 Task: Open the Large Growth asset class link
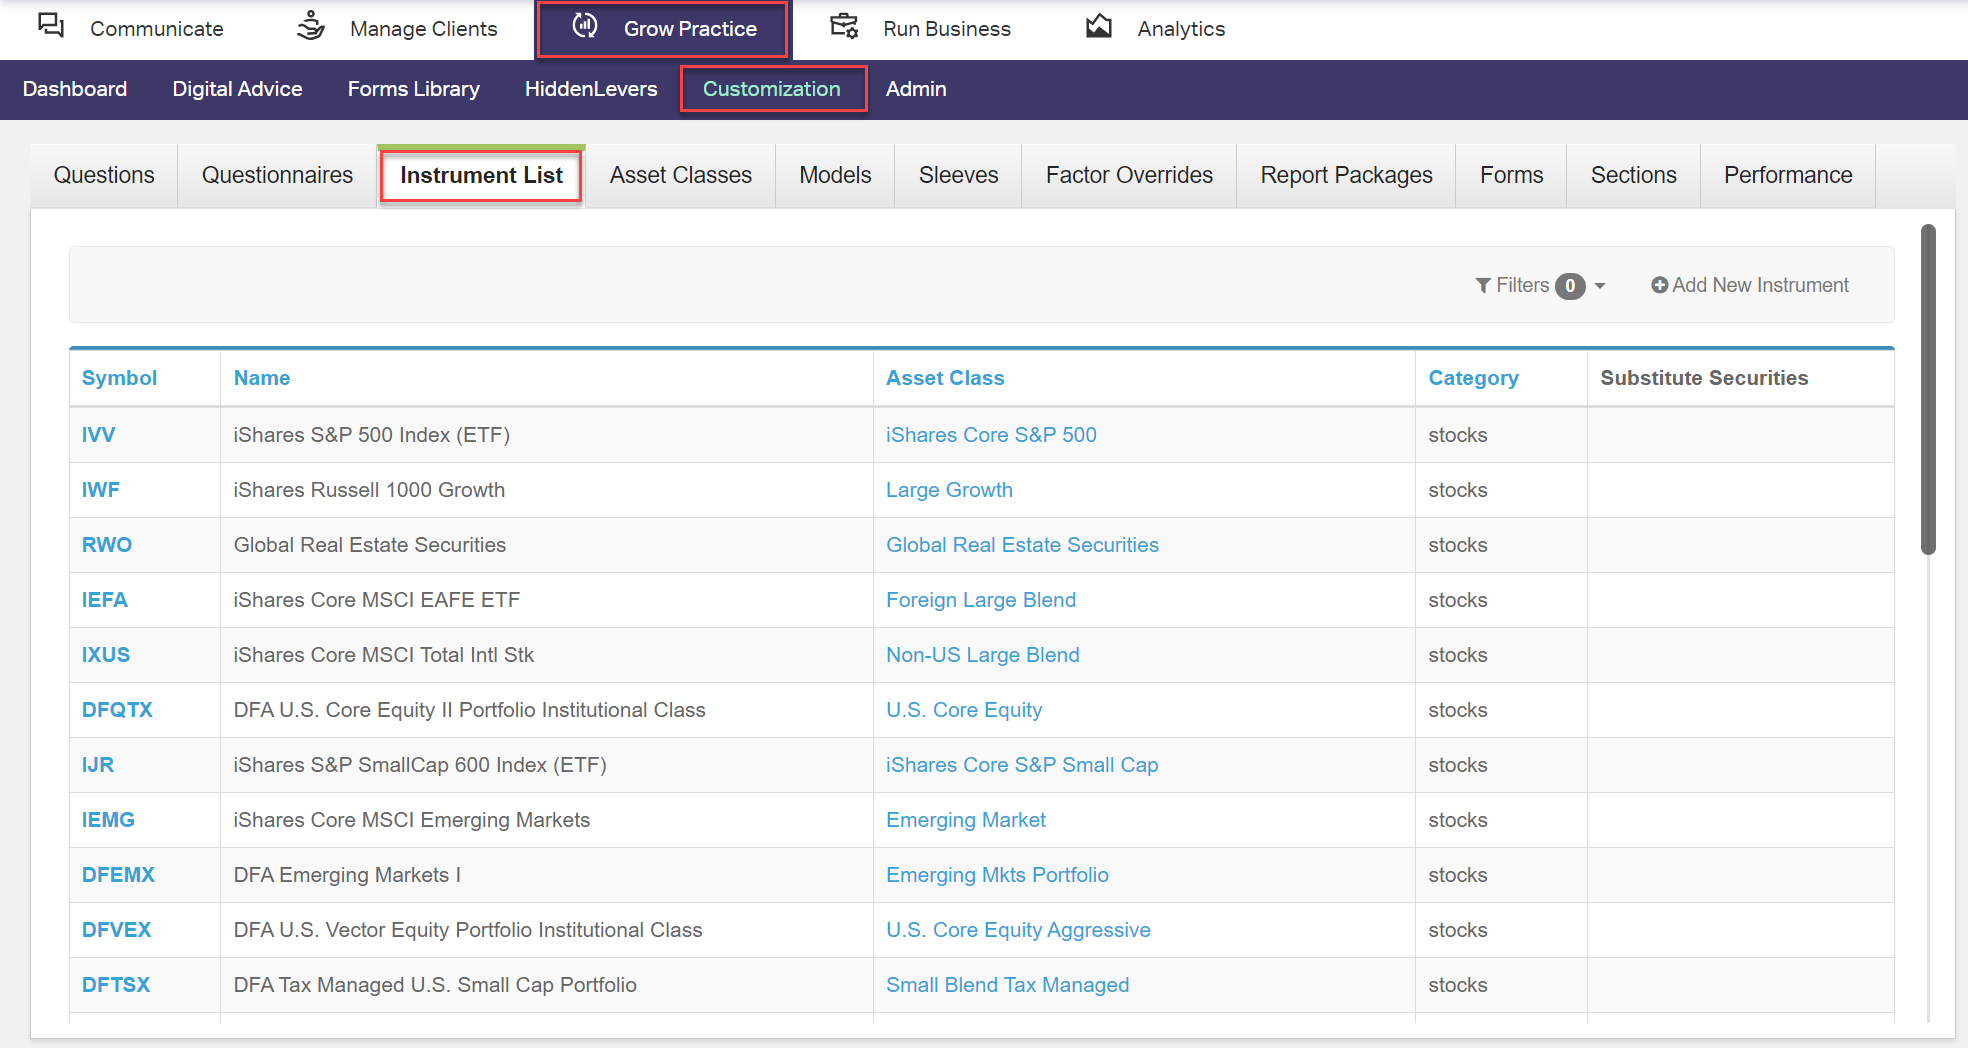click(949, 490)
